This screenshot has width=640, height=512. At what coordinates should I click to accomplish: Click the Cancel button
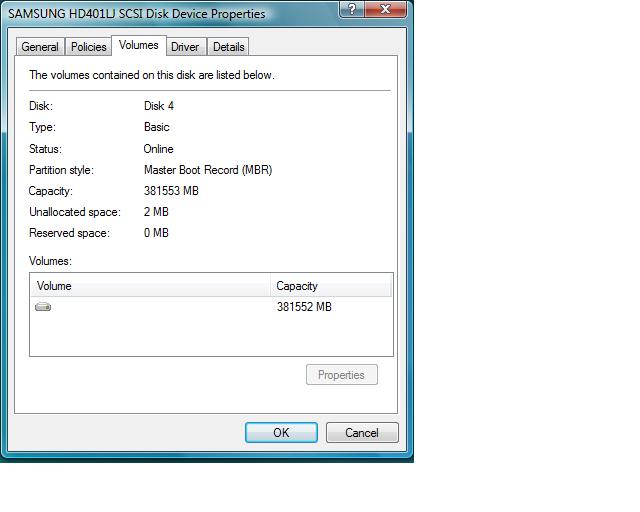coord(362,432)
